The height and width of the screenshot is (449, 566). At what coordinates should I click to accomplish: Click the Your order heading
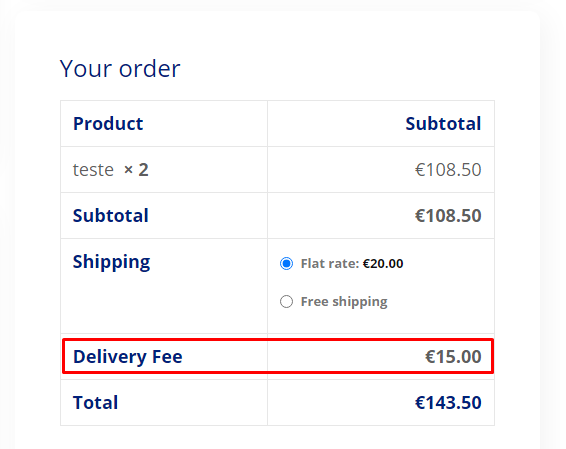pos(120,69)
